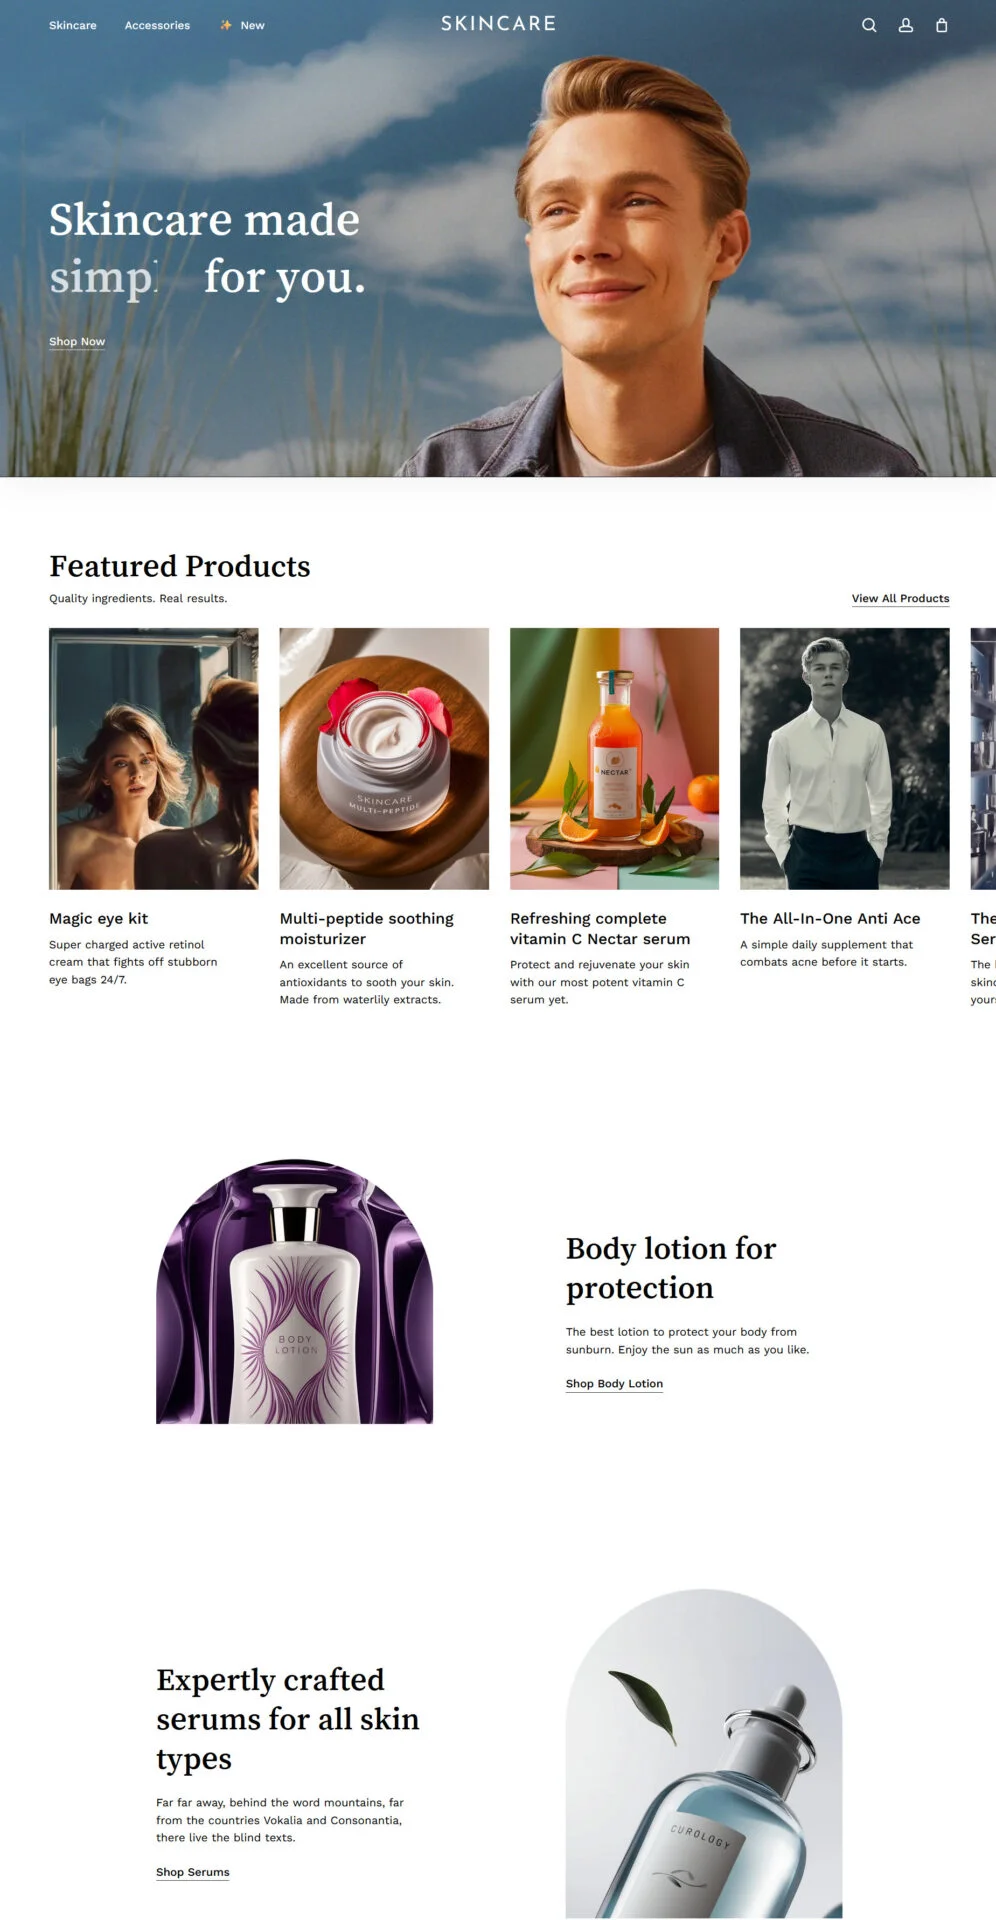This screenshot has height=1920, width=996.
Task: Click the Shop Now hero link
Action: [77, 341]
